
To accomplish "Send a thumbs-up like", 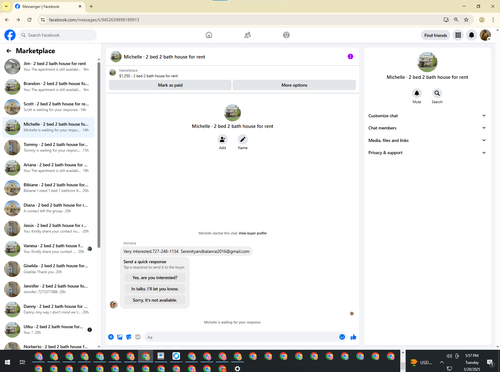I will point(353,337).
